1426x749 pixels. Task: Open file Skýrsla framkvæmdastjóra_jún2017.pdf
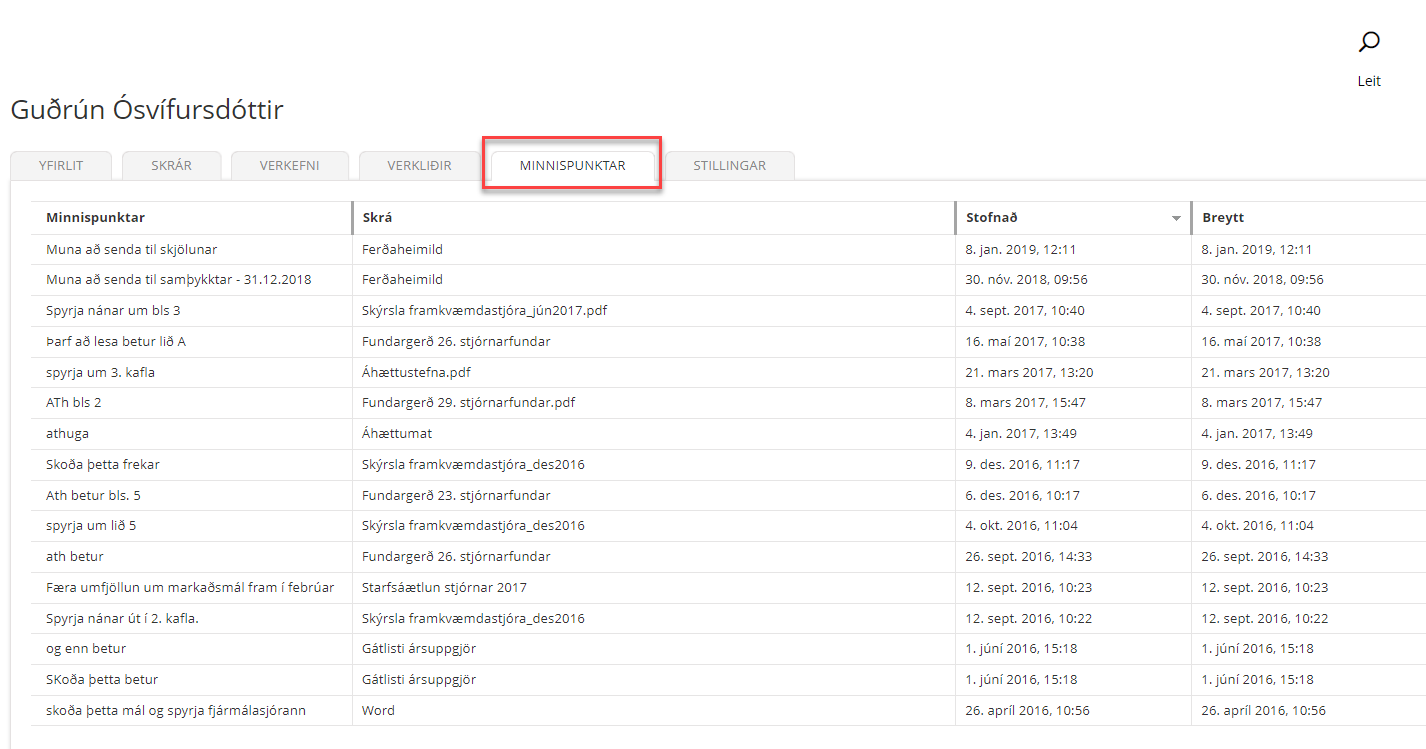(484, 311)
